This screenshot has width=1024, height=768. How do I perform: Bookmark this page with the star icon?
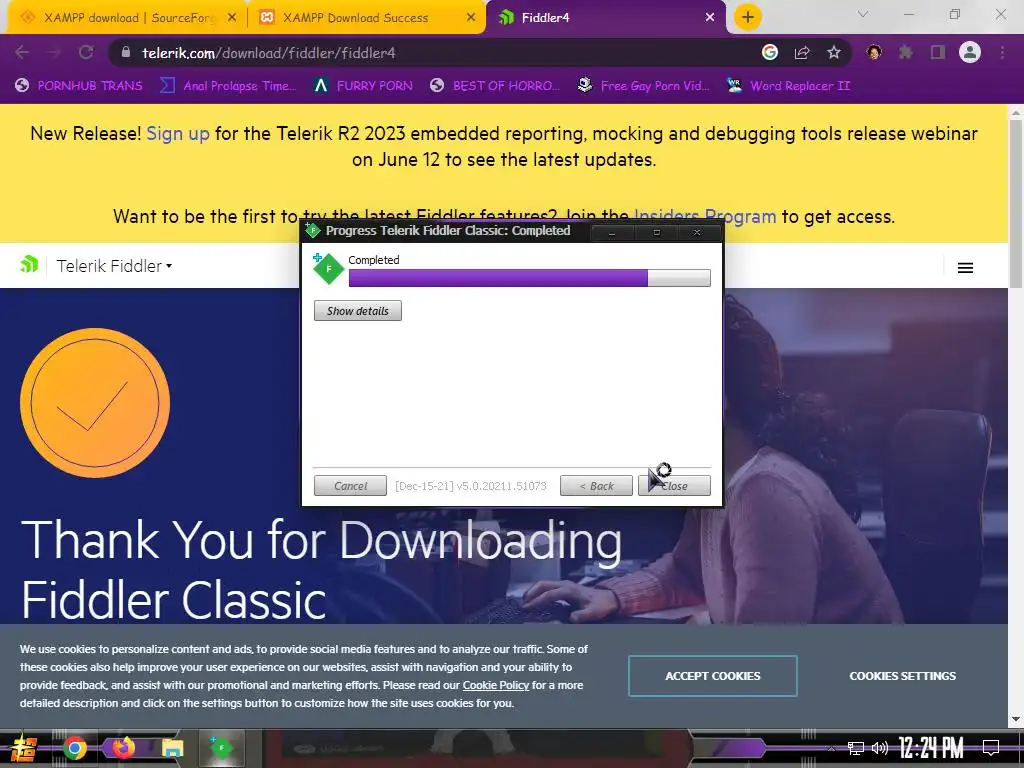(833, 52)
